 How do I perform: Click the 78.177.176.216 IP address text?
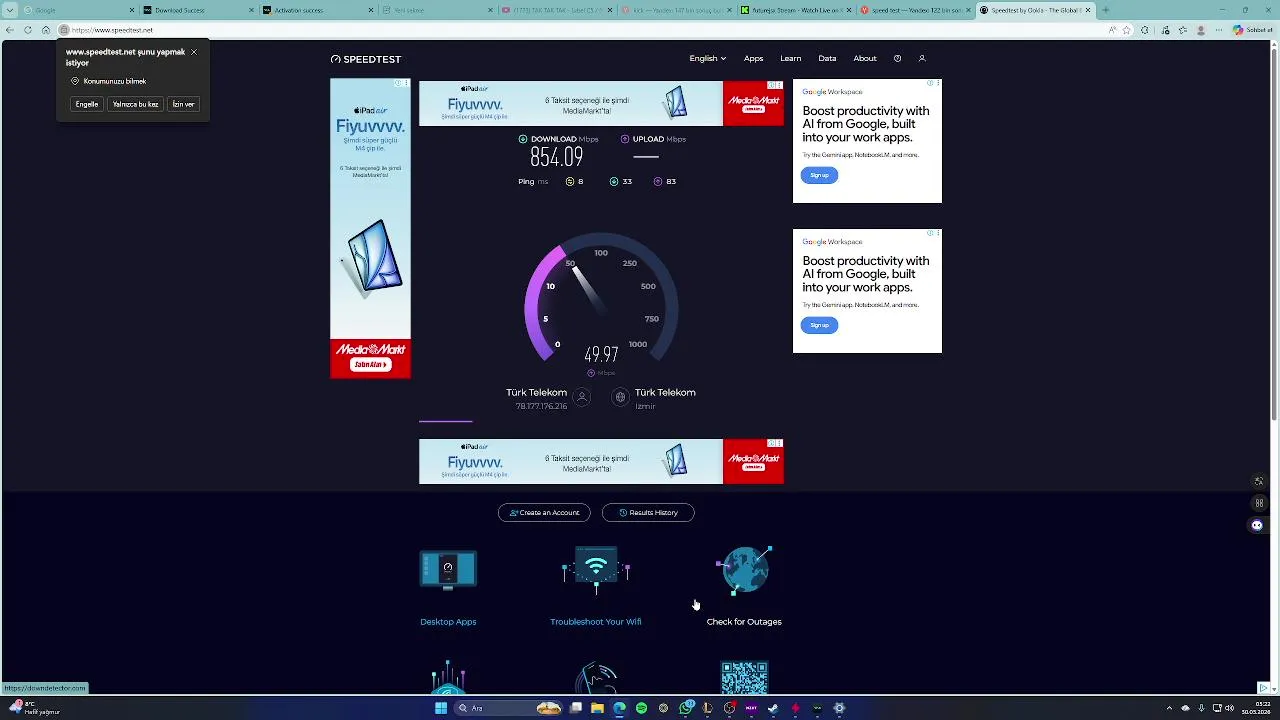541,407
